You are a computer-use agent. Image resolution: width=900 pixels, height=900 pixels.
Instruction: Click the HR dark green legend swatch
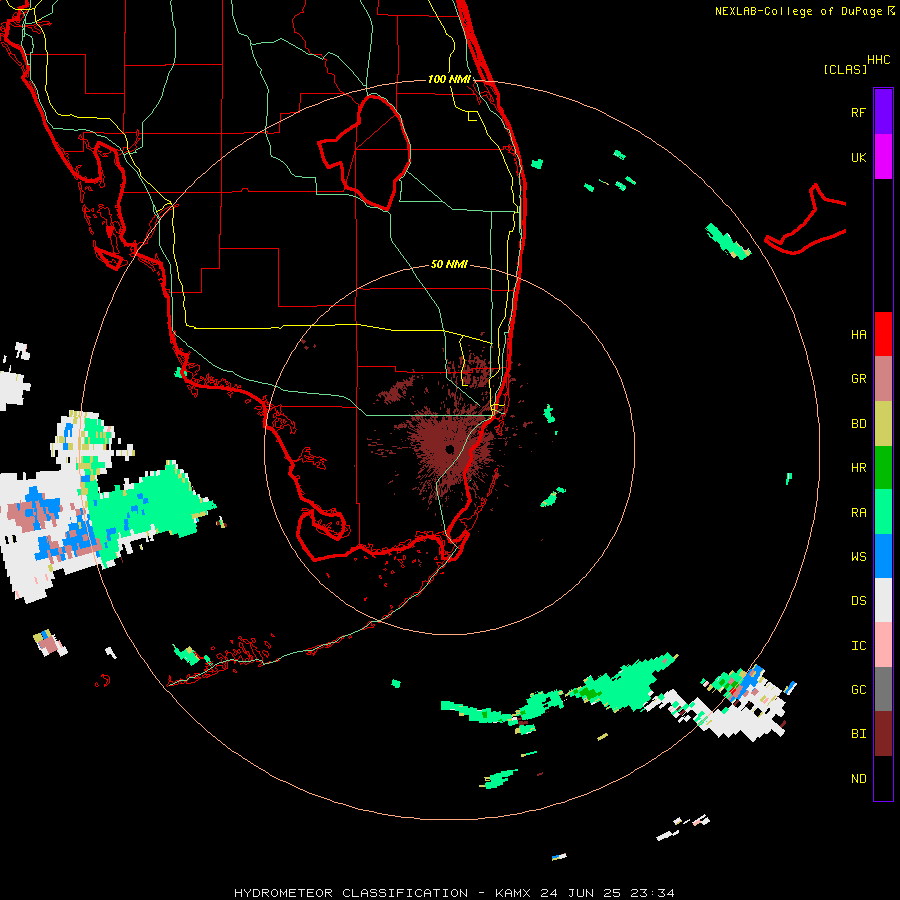click(883, 468)
